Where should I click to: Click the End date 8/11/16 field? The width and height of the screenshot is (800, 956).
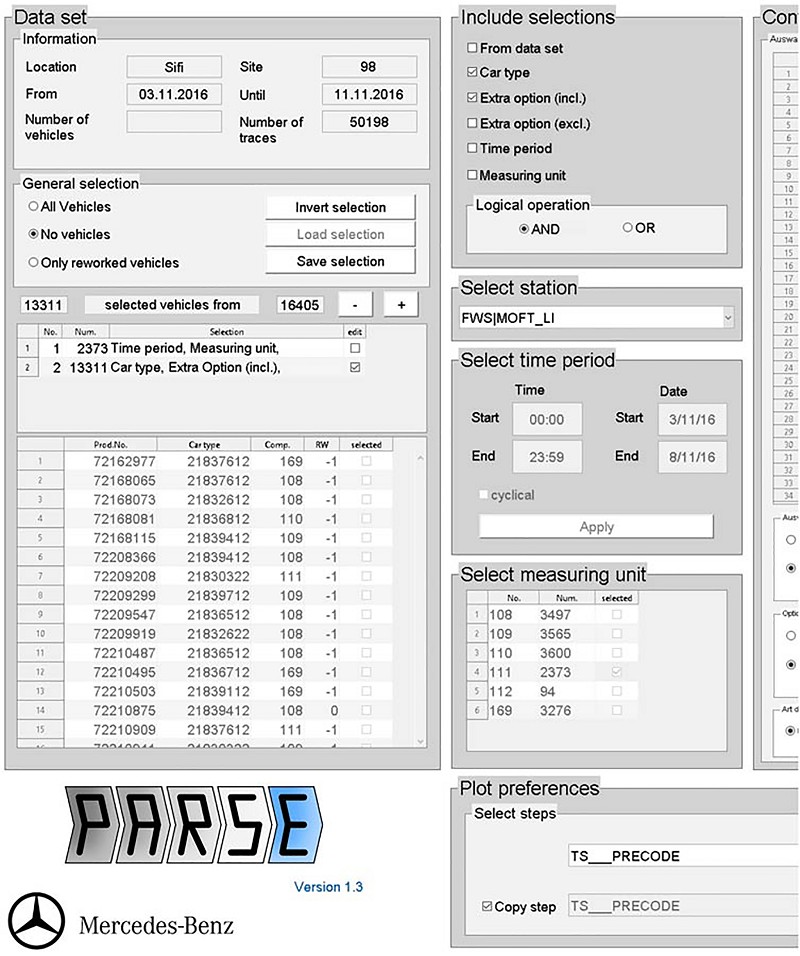tap(692, 457)
